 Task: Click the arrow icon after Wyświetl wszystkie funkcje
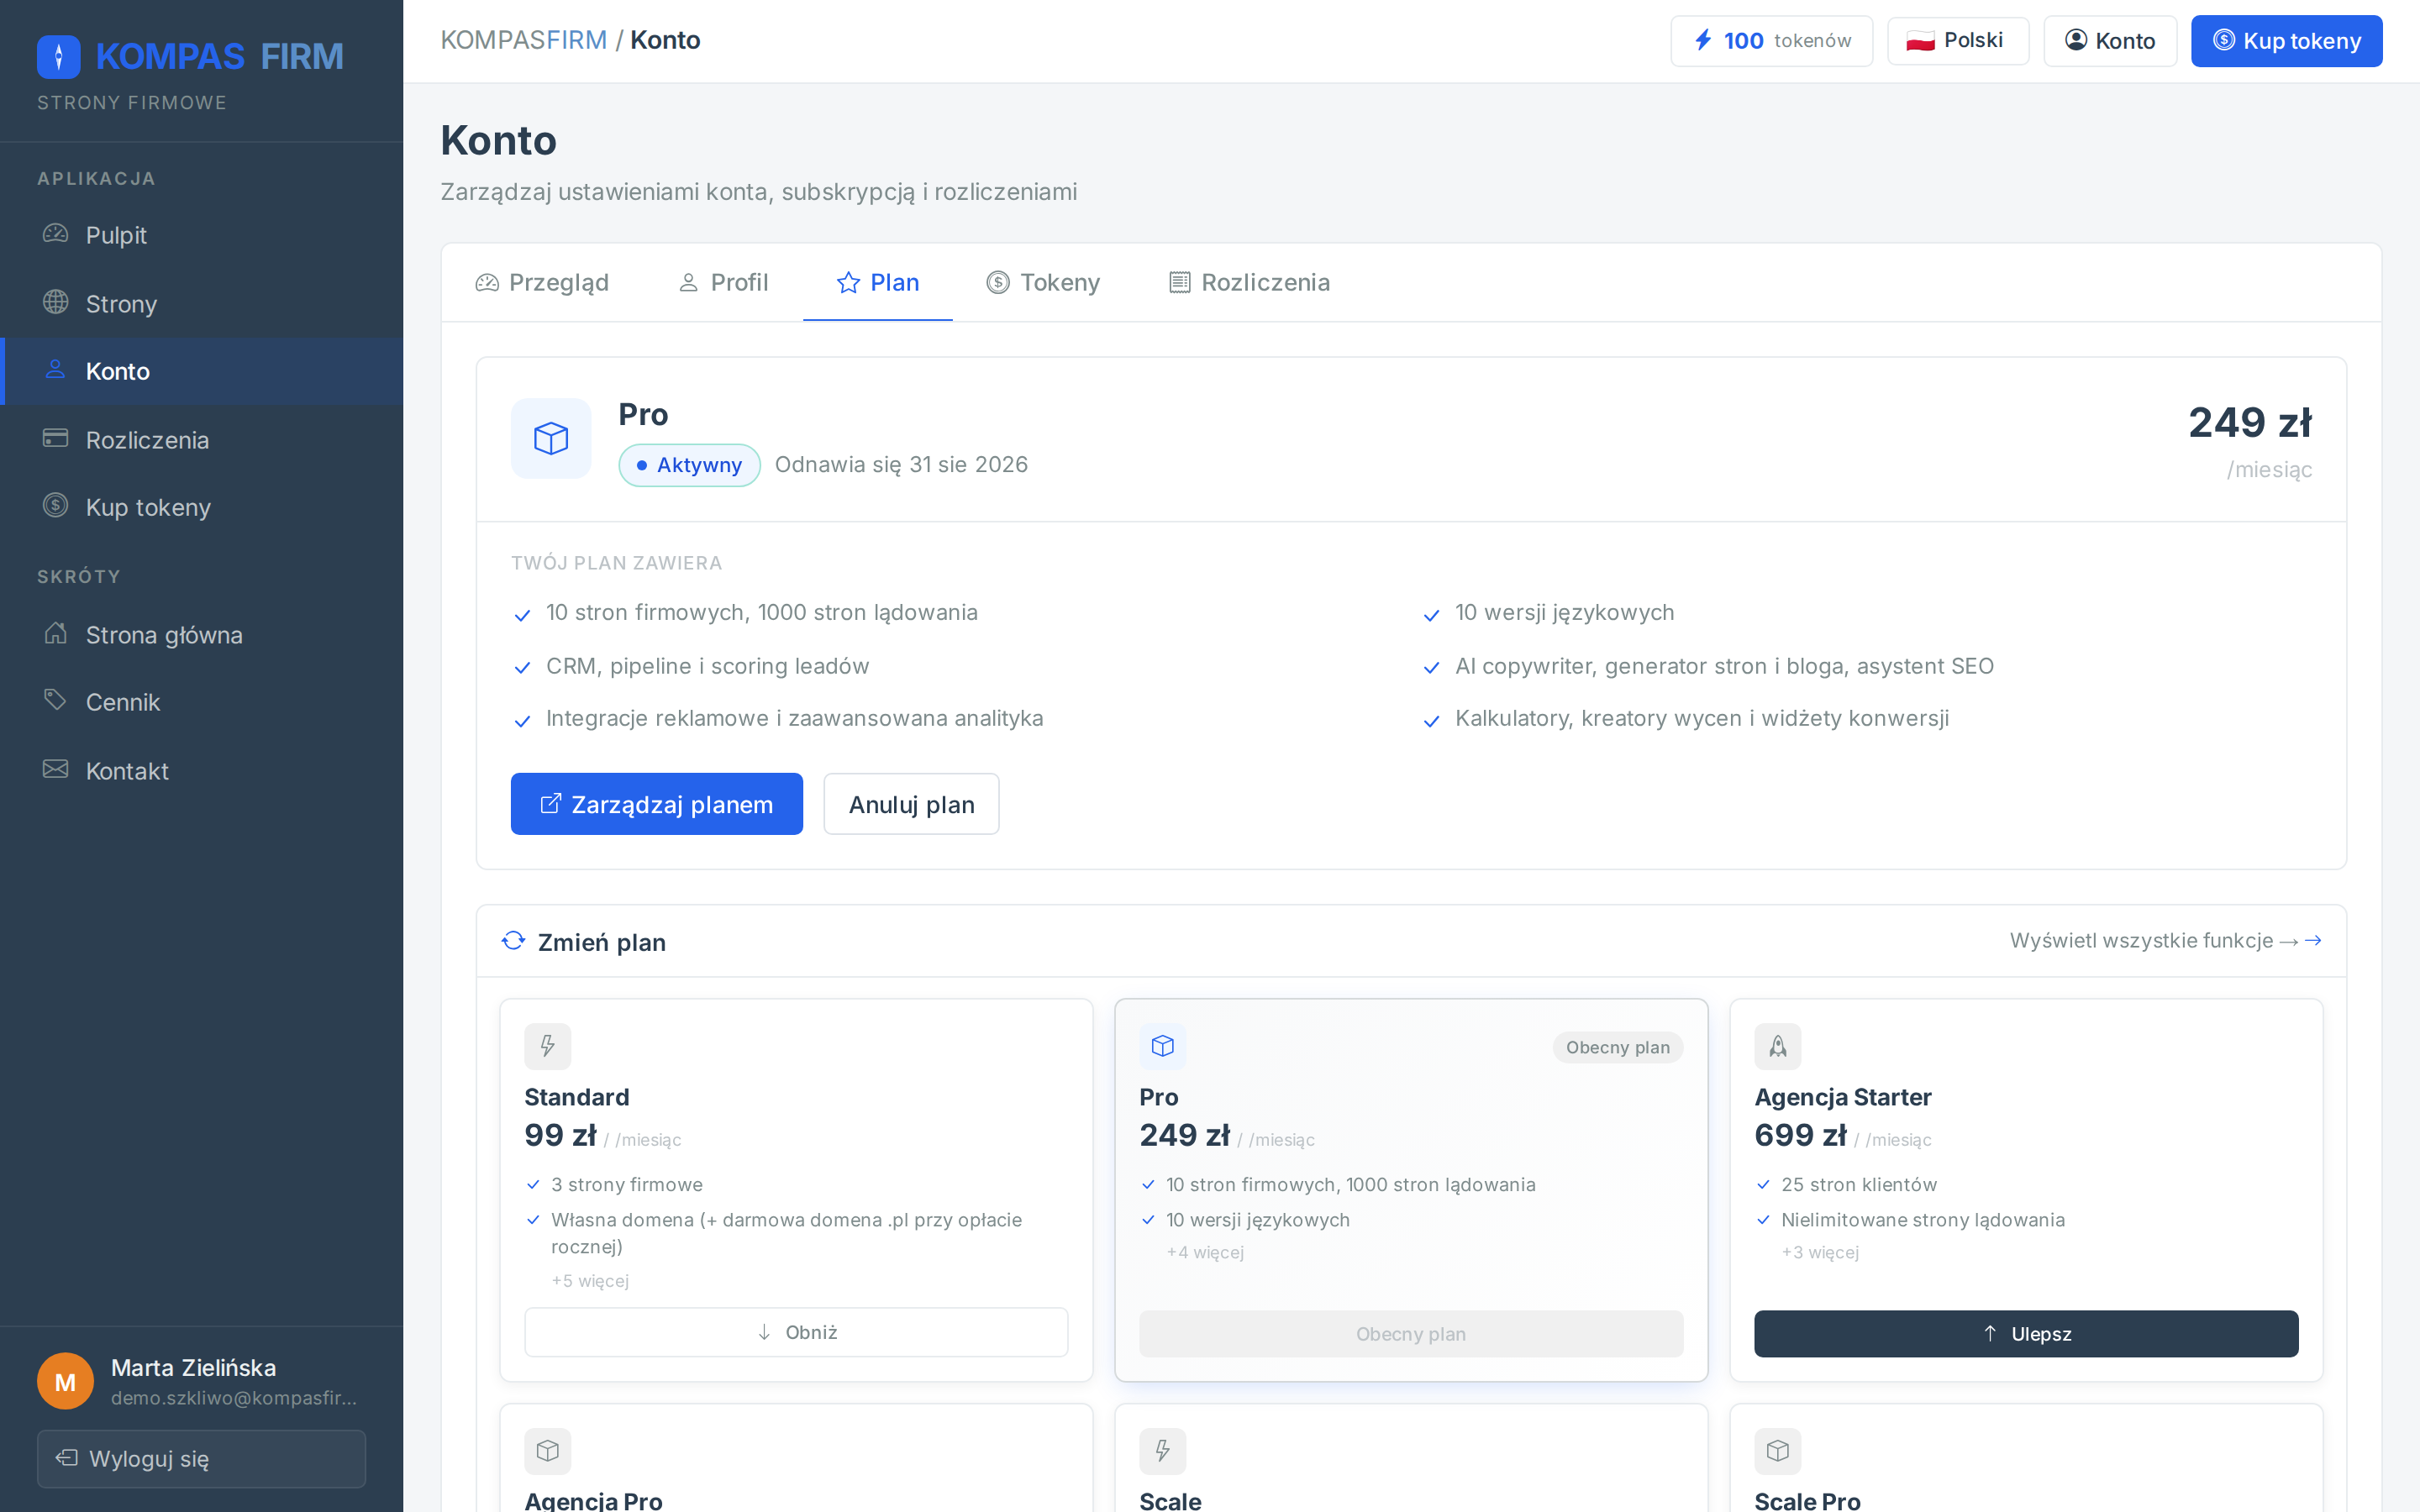pyautogui.click(x=2313, y=941)
